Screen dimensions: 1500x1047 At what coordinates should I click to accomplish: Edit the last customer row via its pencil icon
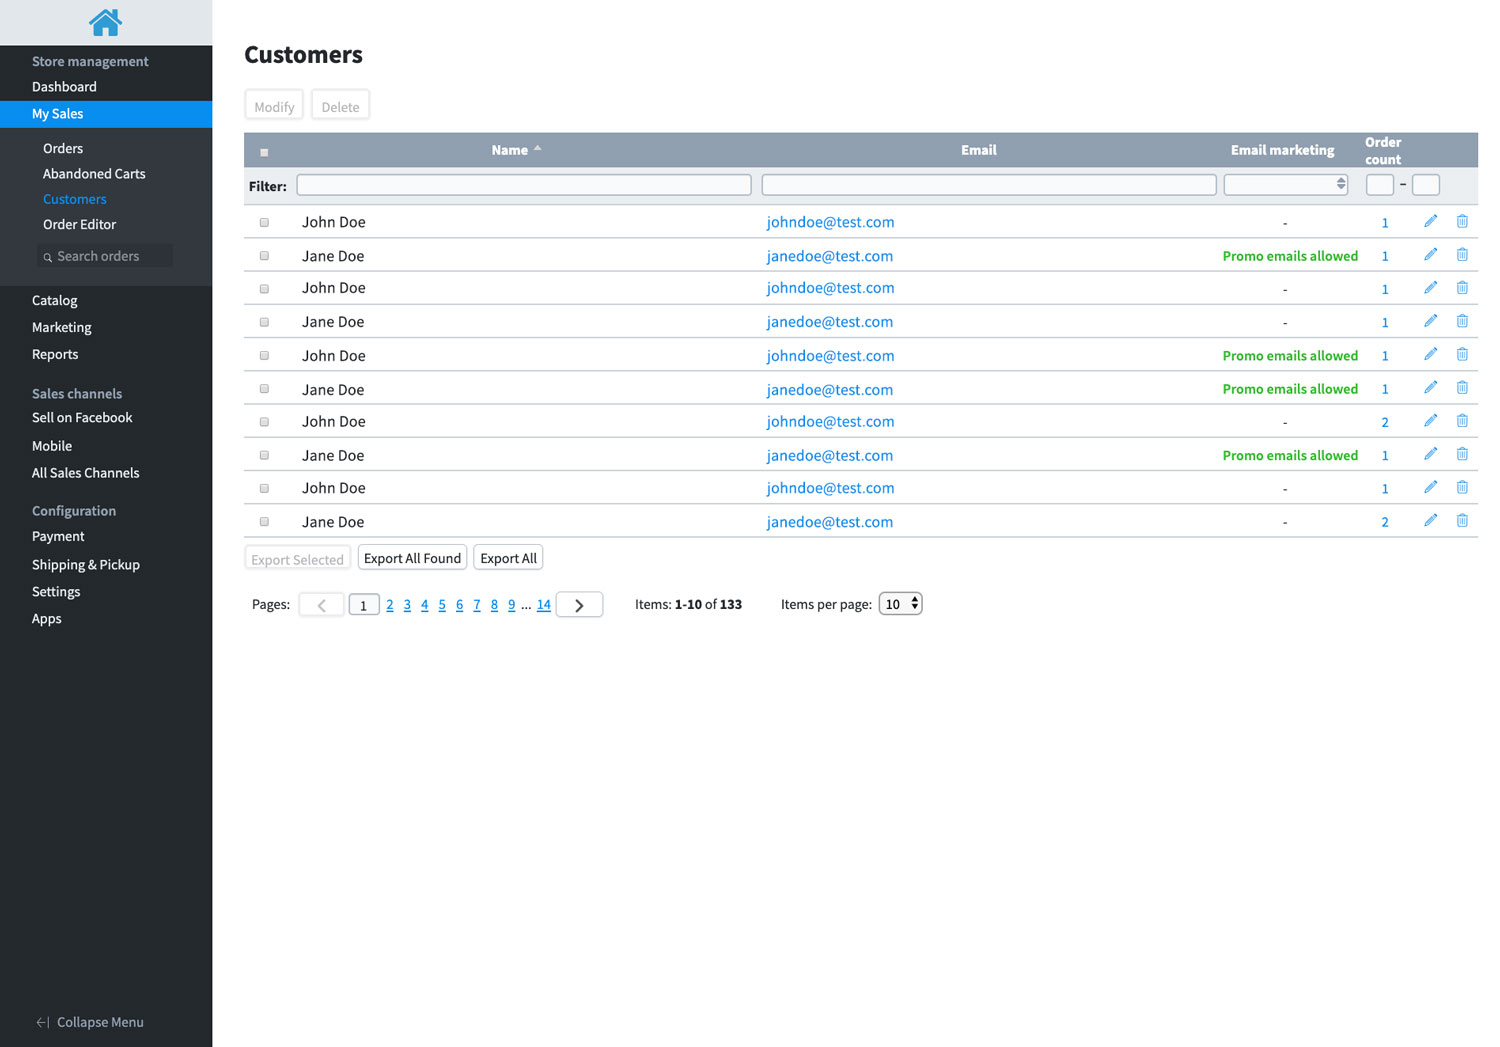tap(1430, 520)
